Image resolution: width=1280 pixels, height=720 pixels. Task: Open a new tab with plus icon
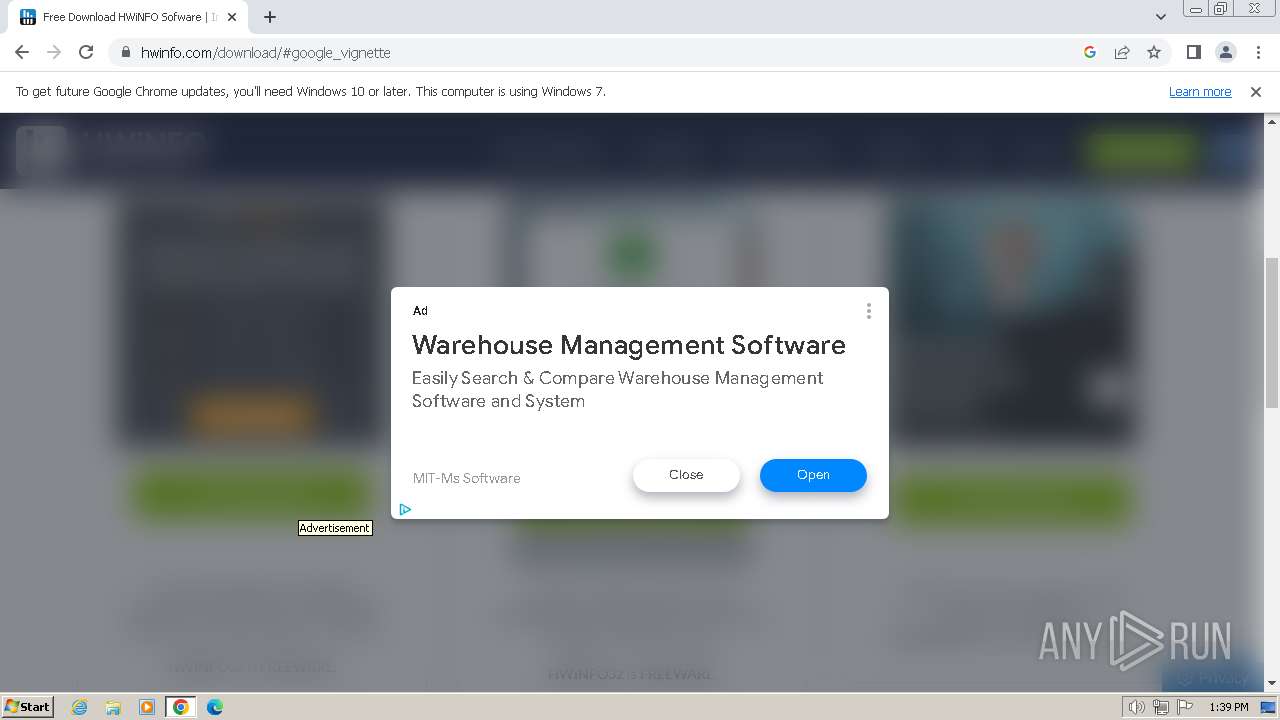click(270, 17)
